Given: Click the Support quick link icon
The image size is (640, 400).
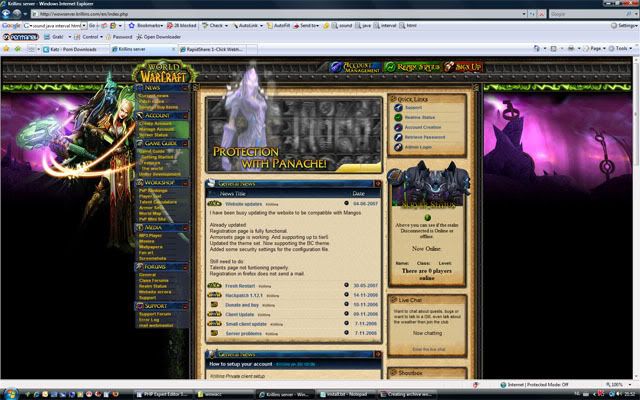Looking at the screenshot, I should tap(398, 108).
